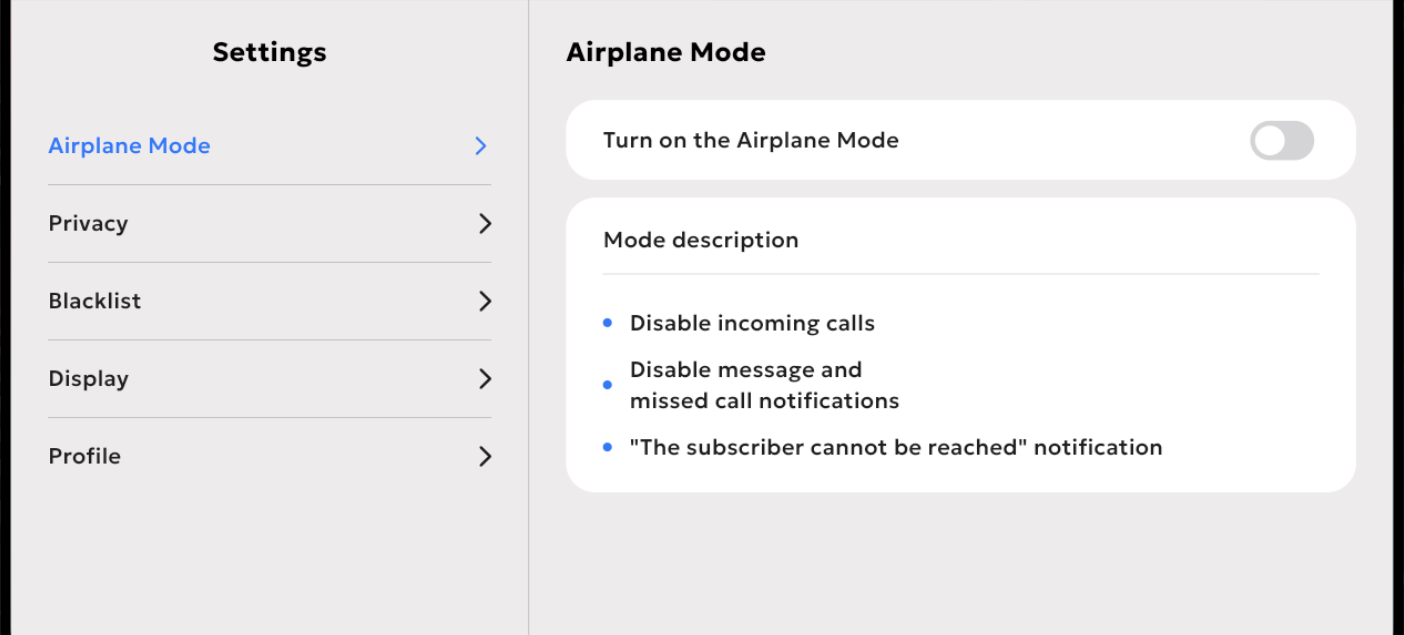Click the missed call notifications bullet text
1404x635 pixels.
pyautogui.click(x=764, y=385)
